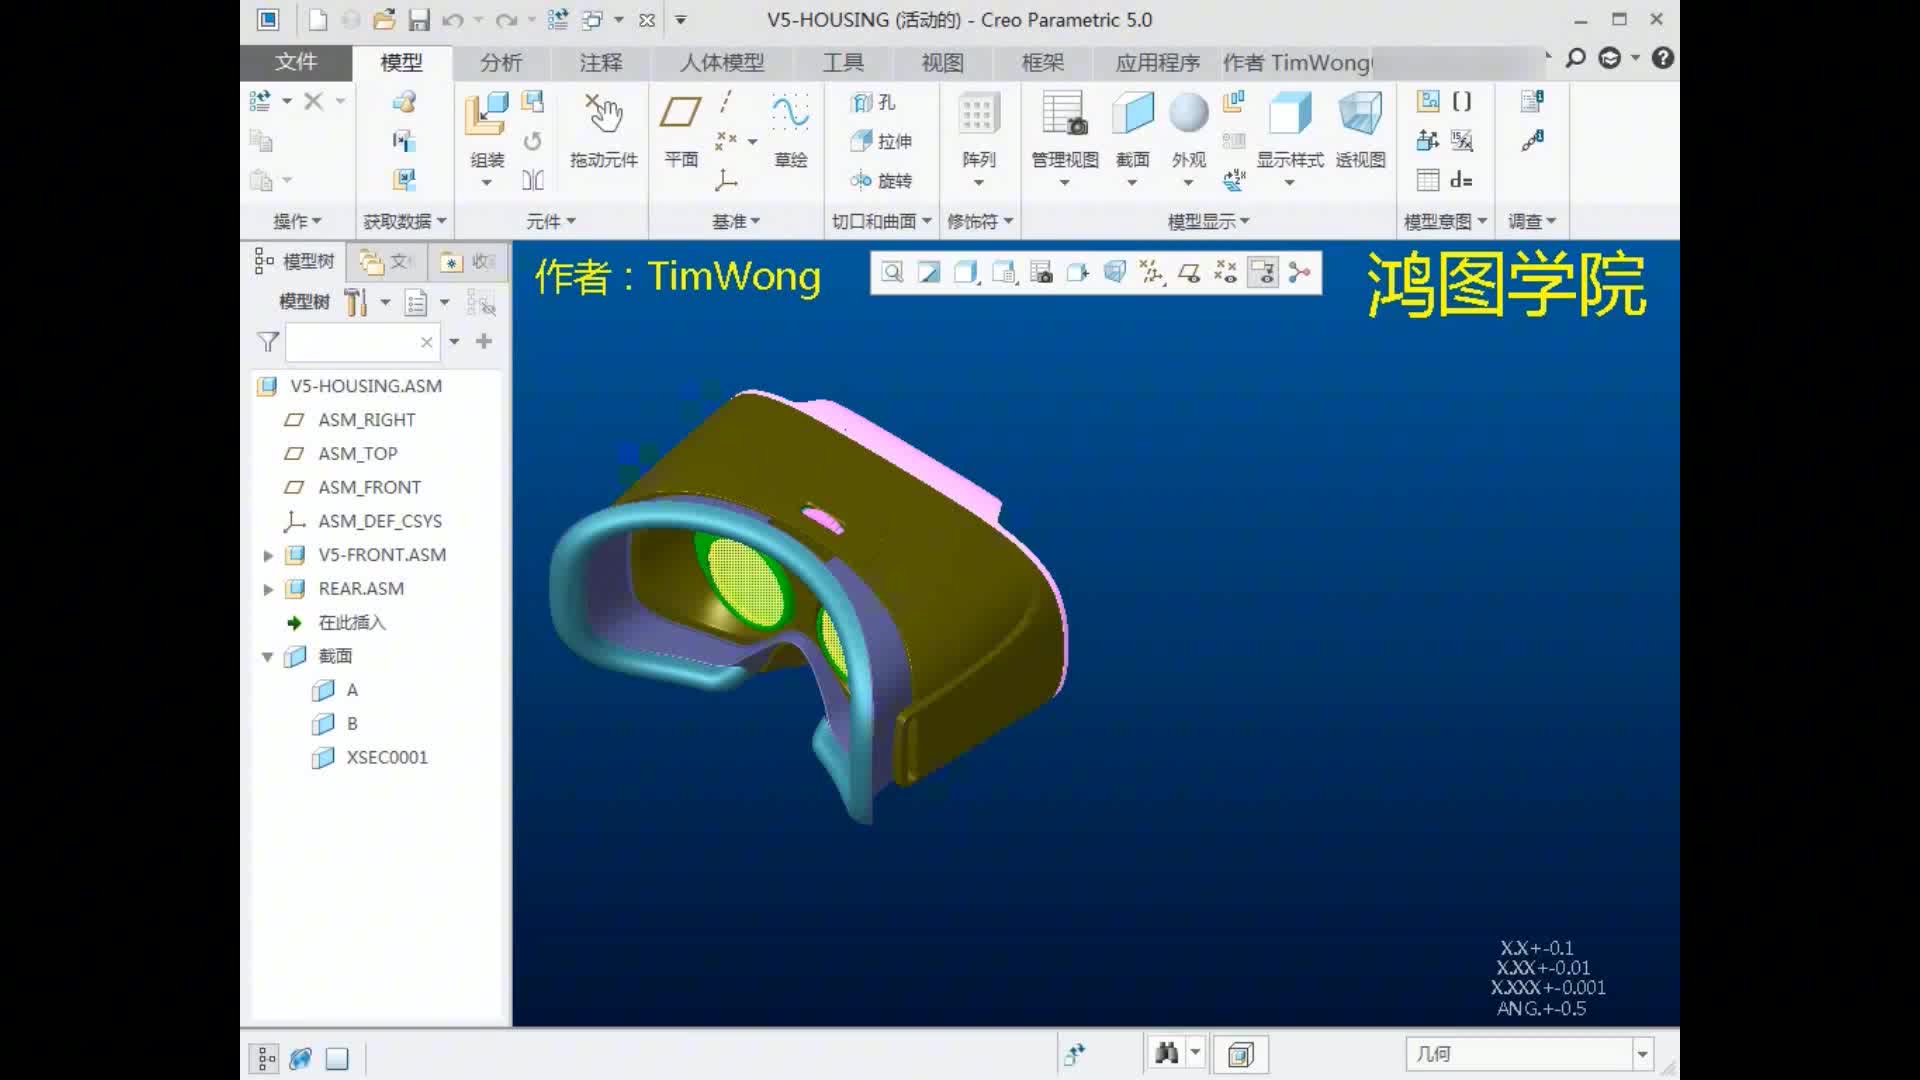Click the datum axis icon

[x=727, y=101]
